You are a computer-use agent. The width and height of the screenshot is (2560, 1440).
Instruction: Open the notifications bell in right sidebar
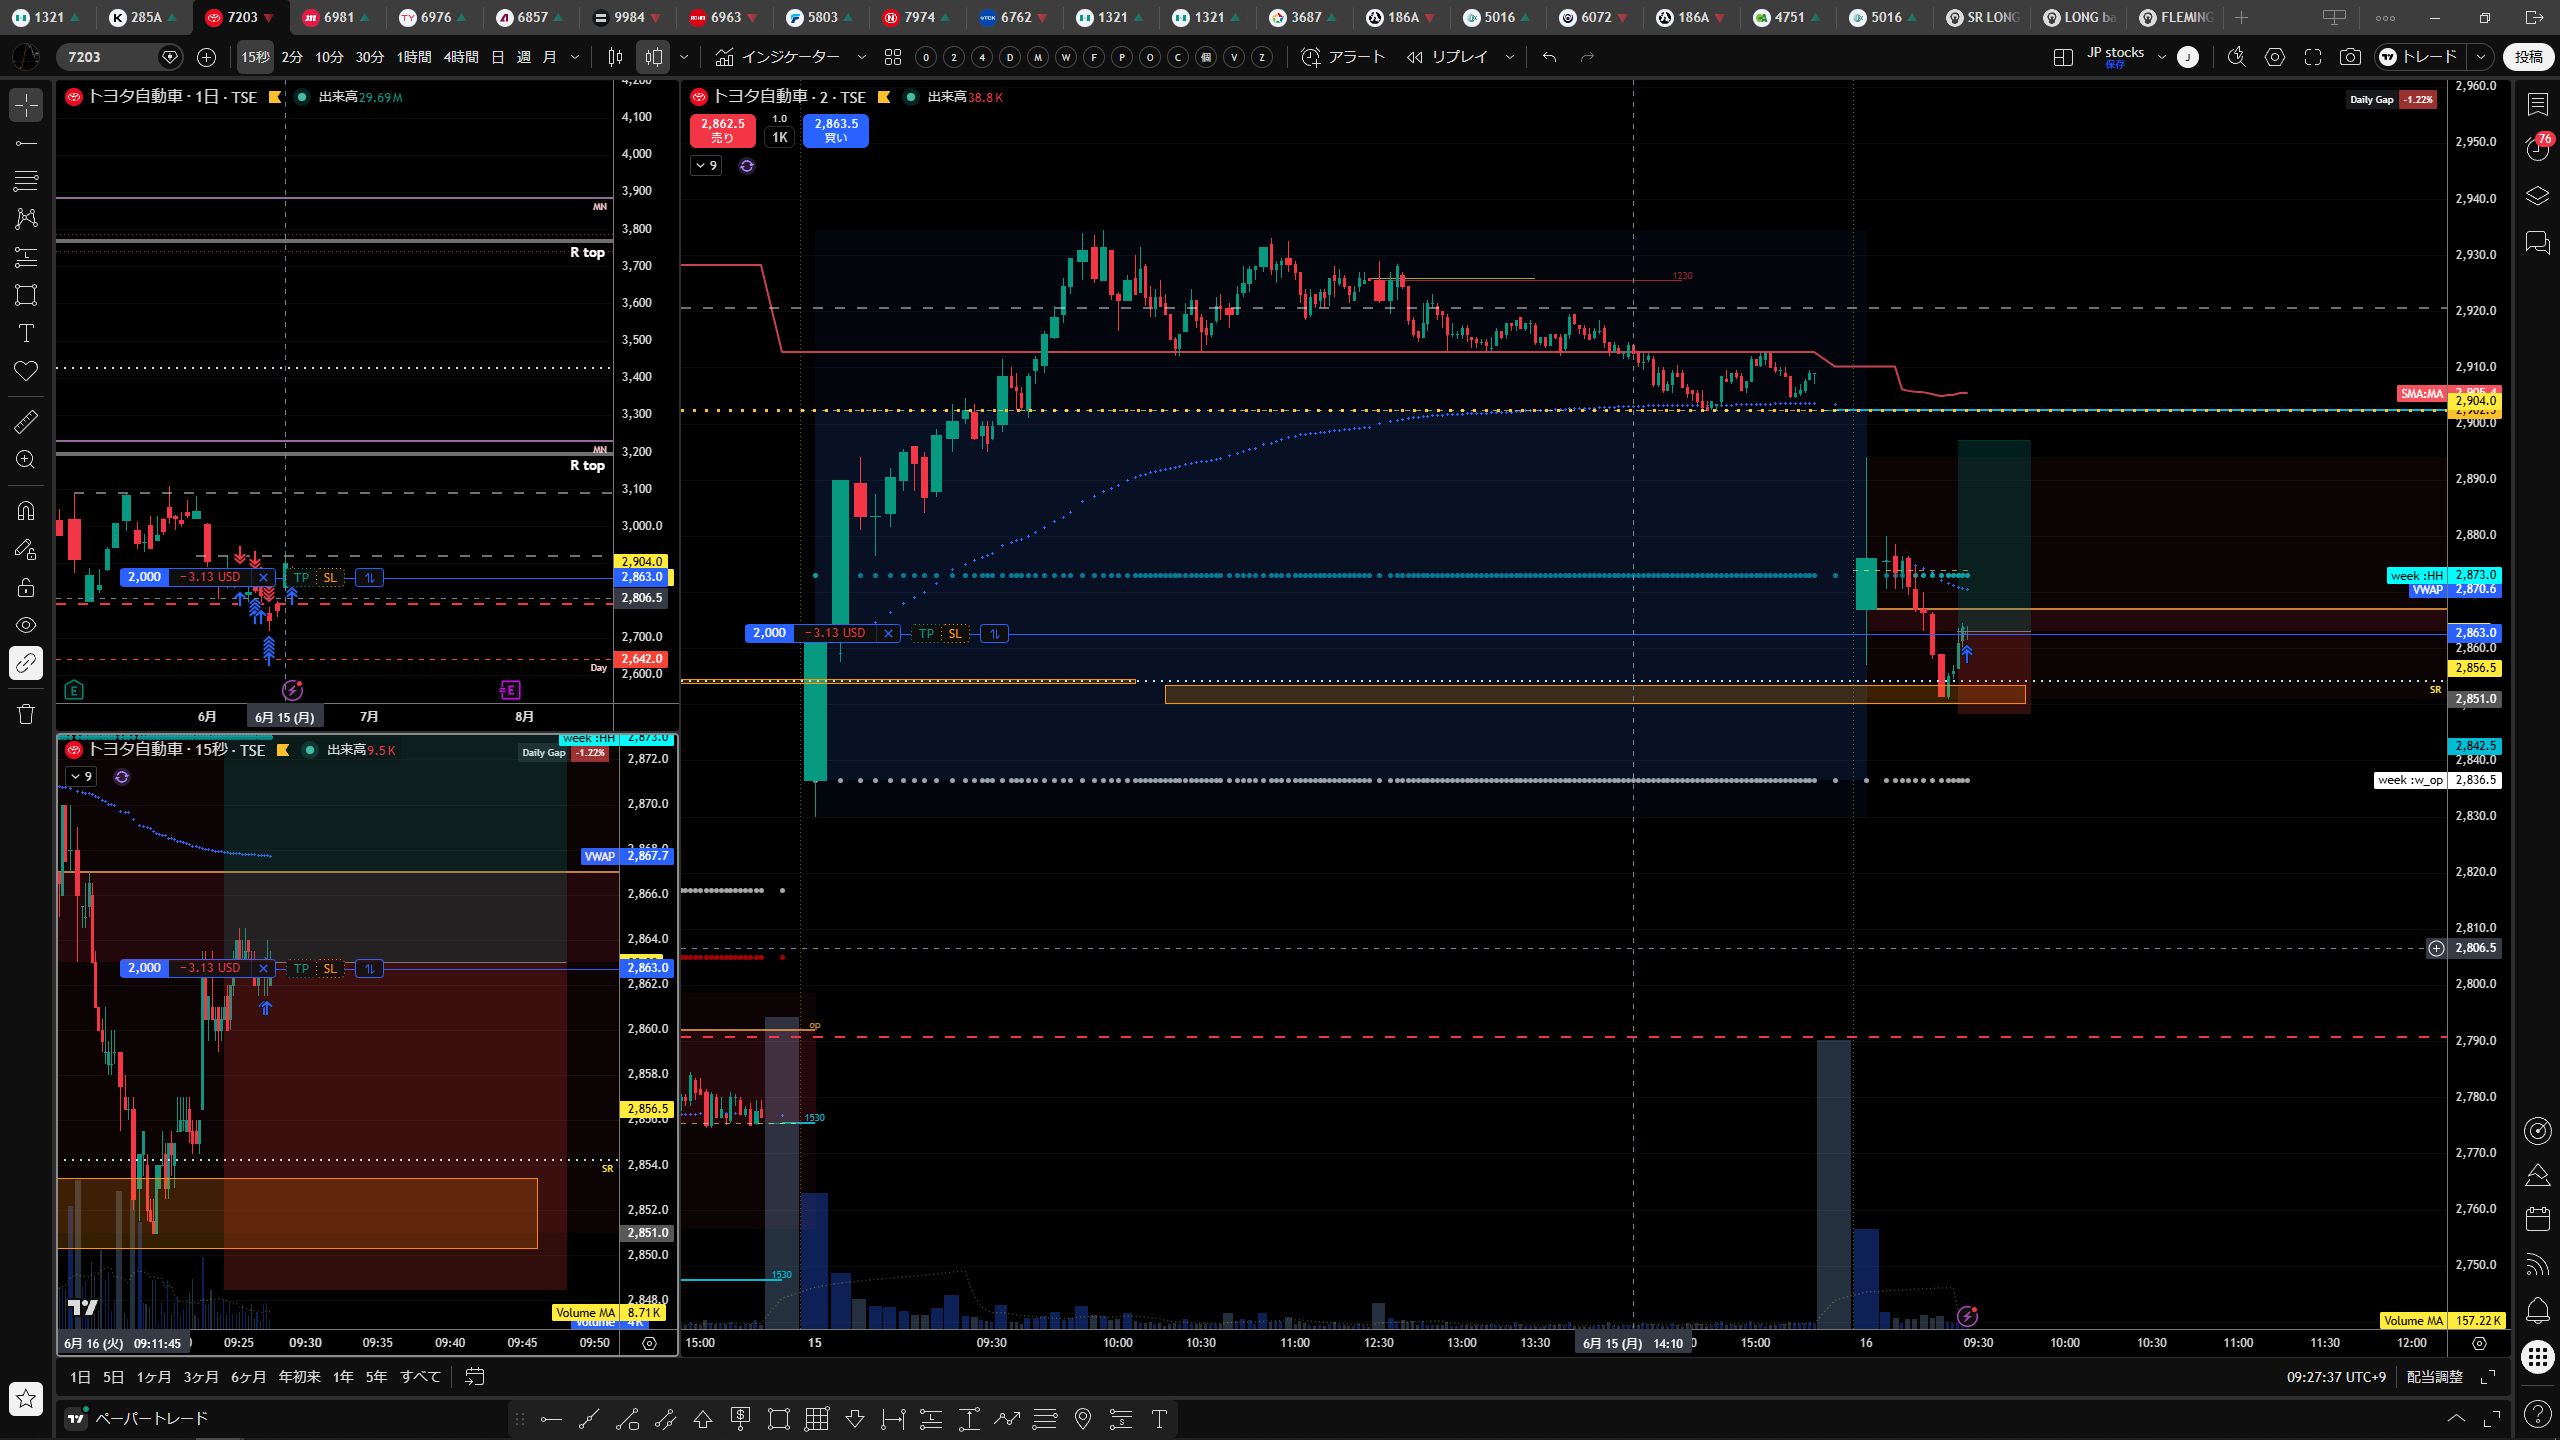[x=2537, y=1310]
